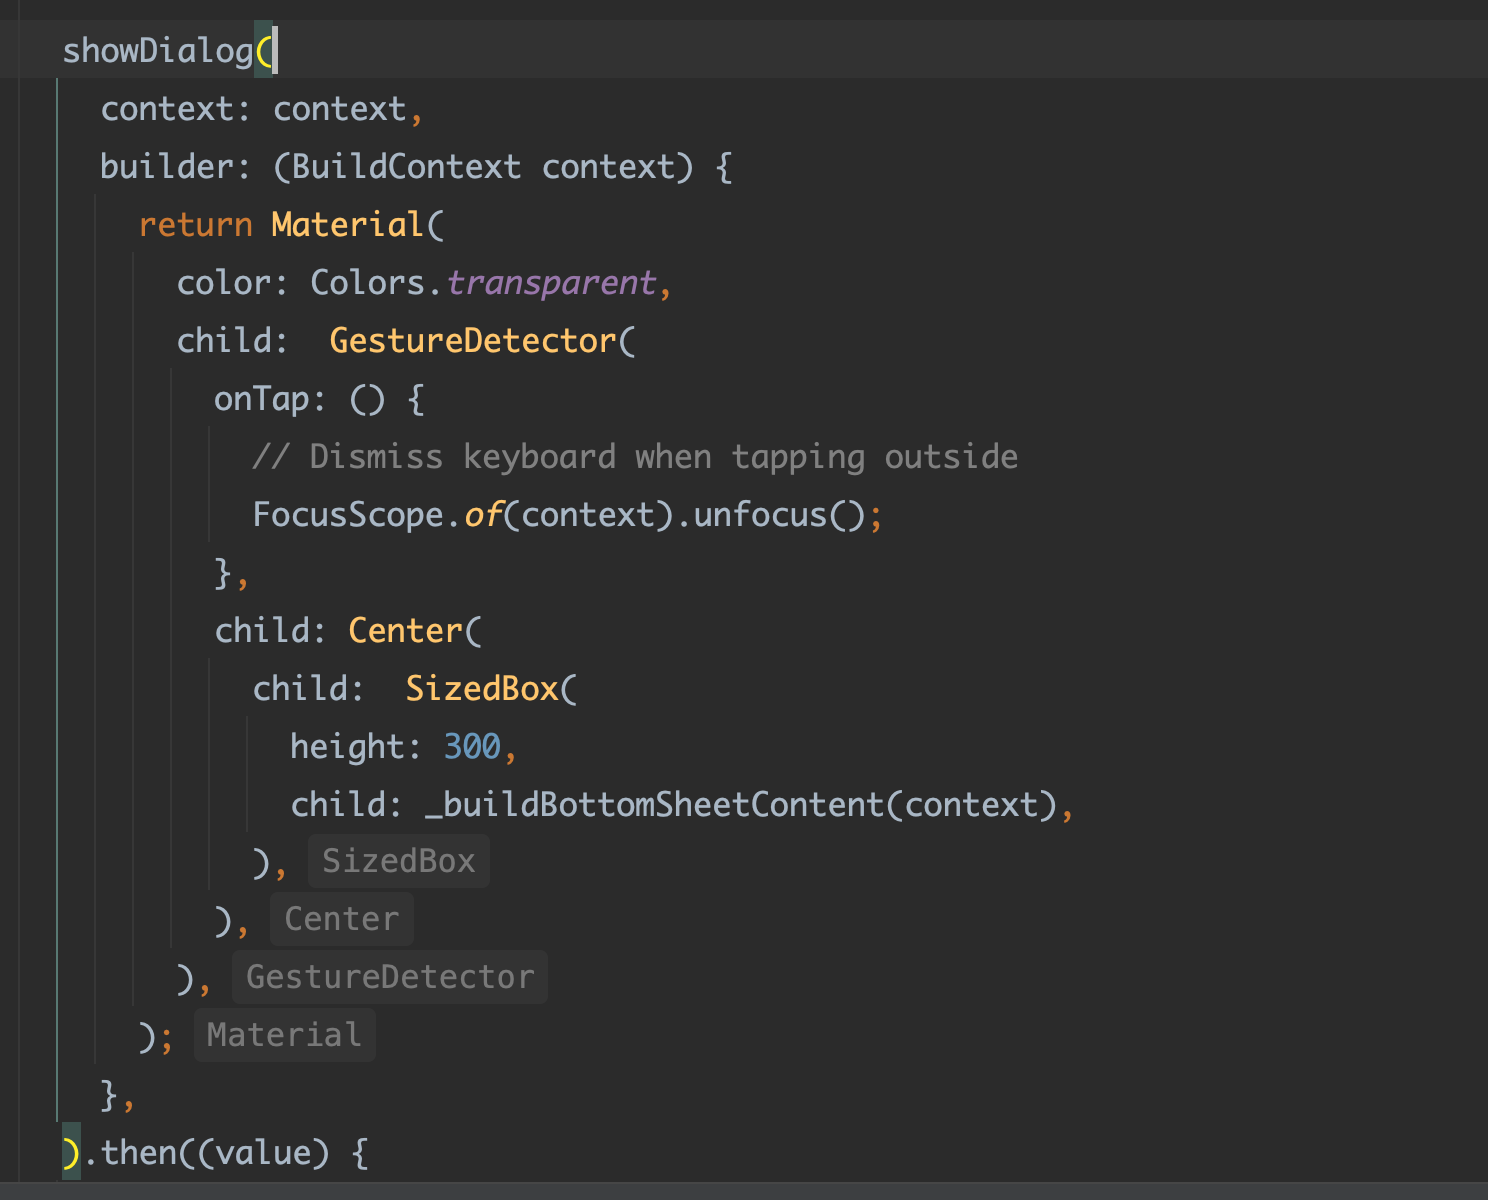This screenshot has height=1200, width=1488.
Task: Click the SizedBox constructor name
Action: 481,689
